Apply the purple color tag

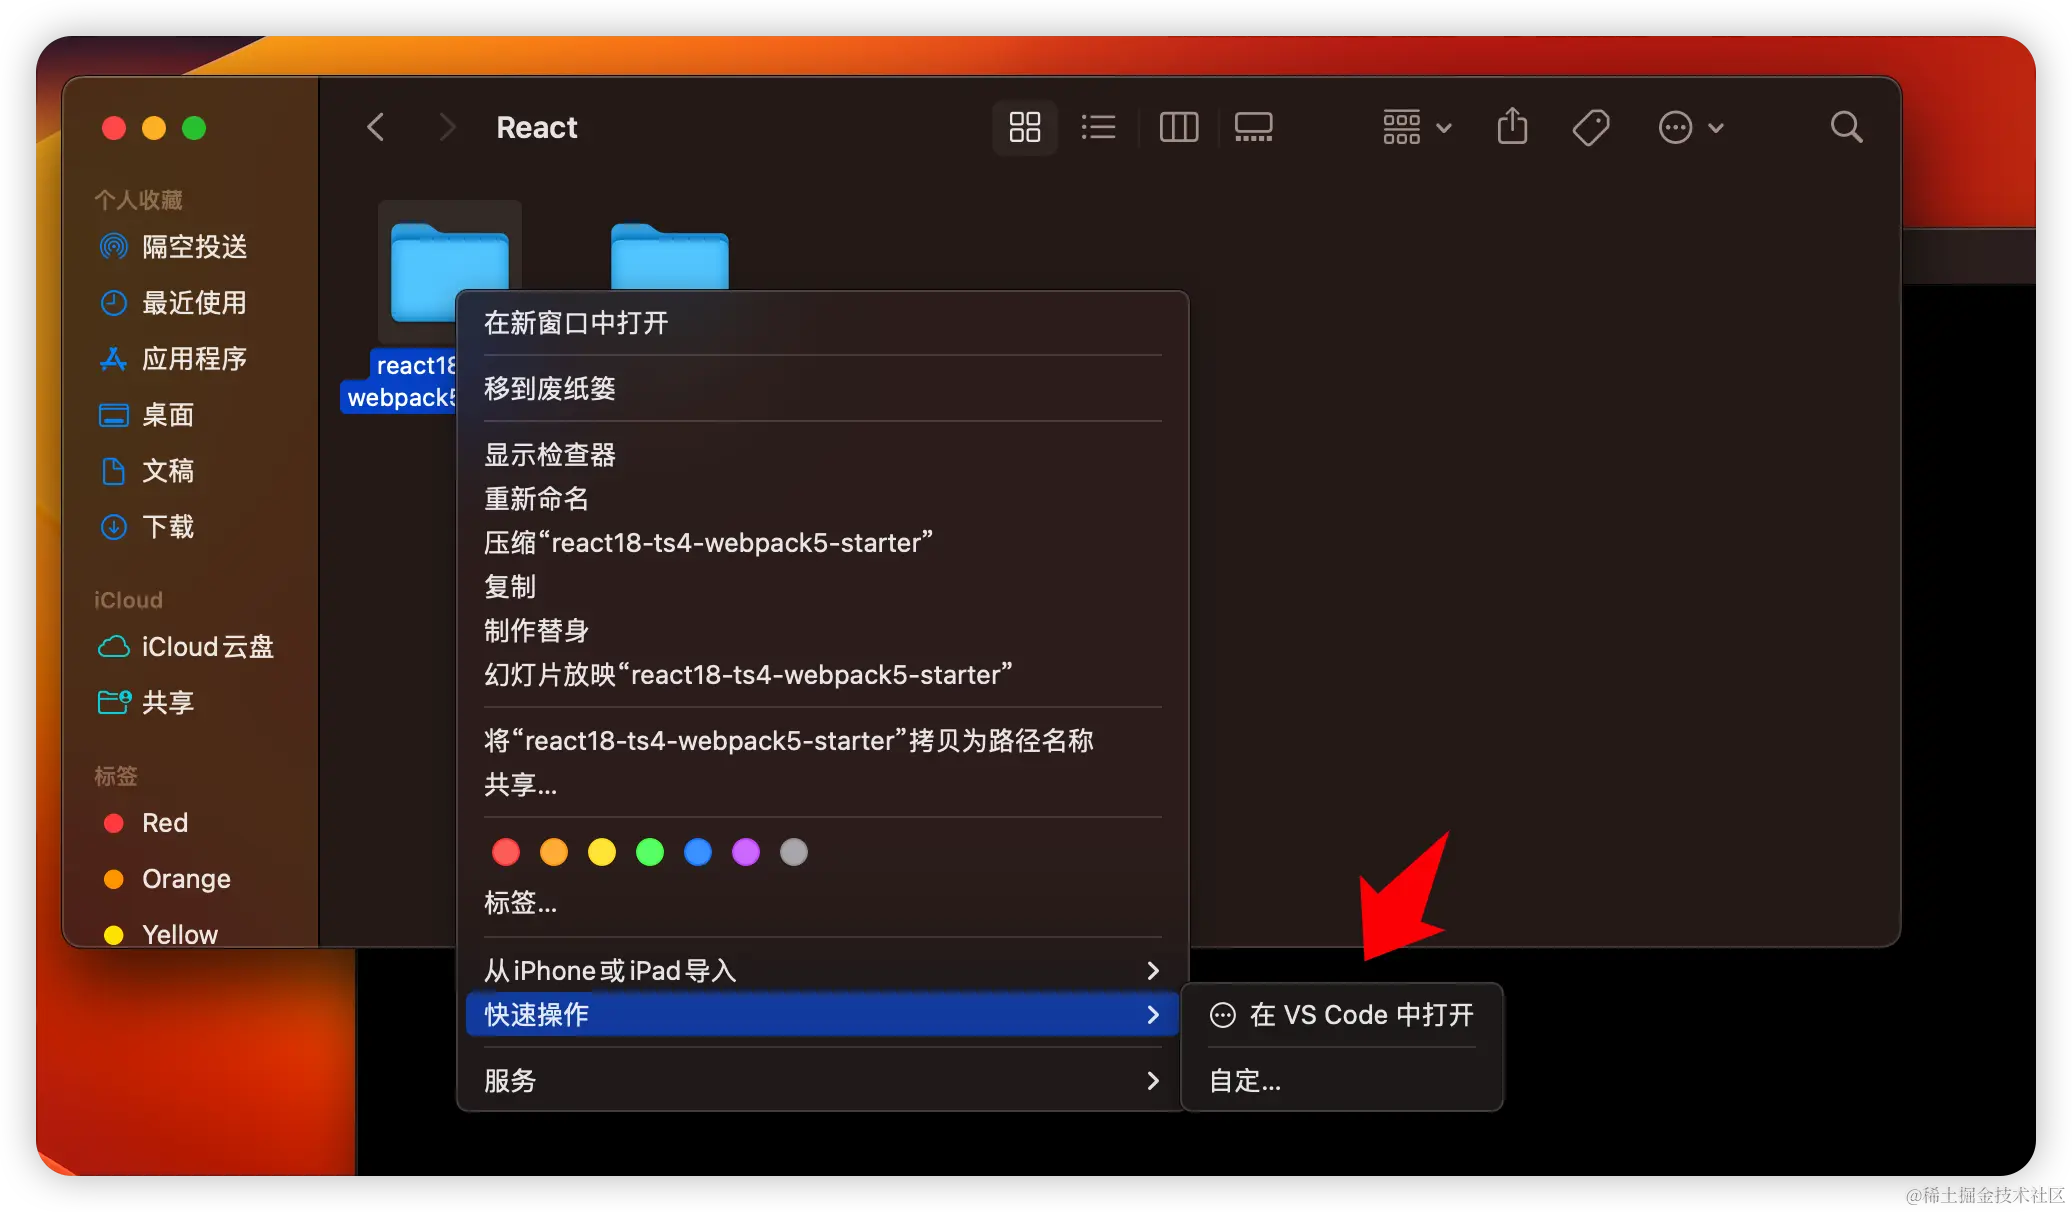746,852
